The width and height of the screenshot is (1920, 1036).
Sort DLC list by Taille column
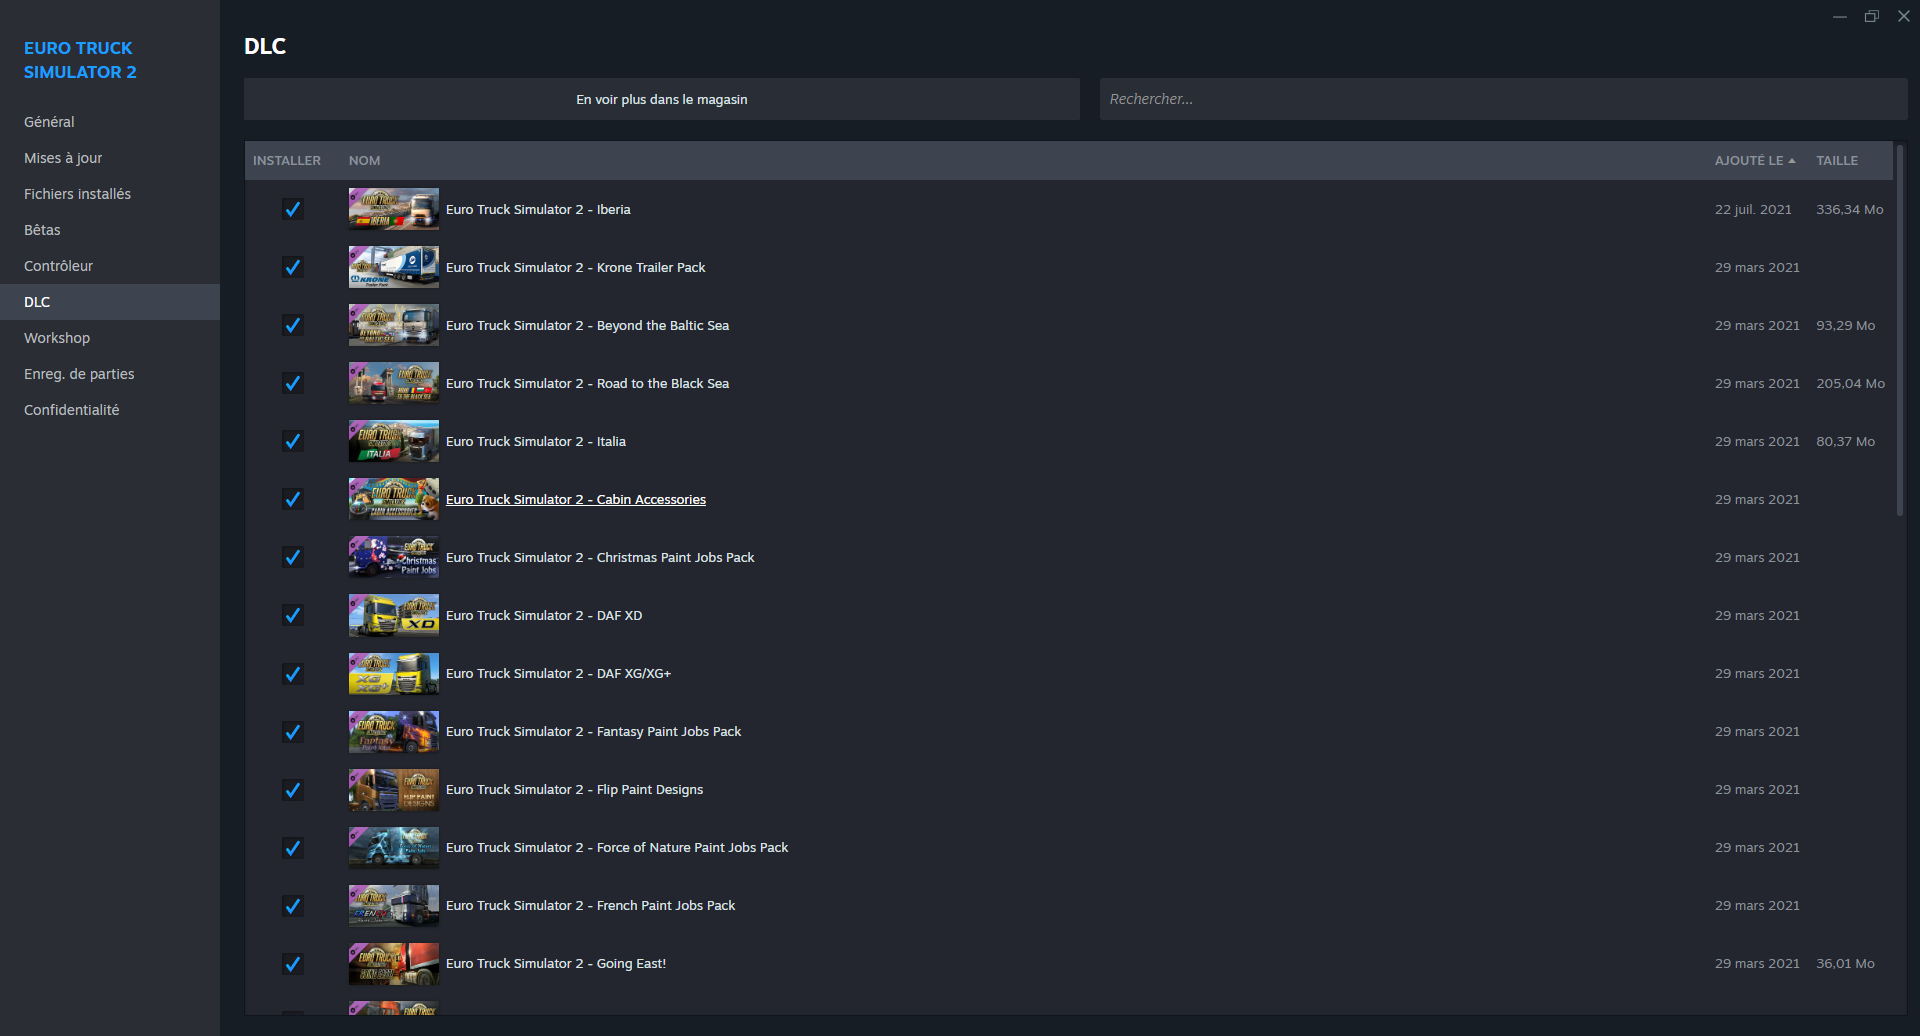[x=1836, y=160]
